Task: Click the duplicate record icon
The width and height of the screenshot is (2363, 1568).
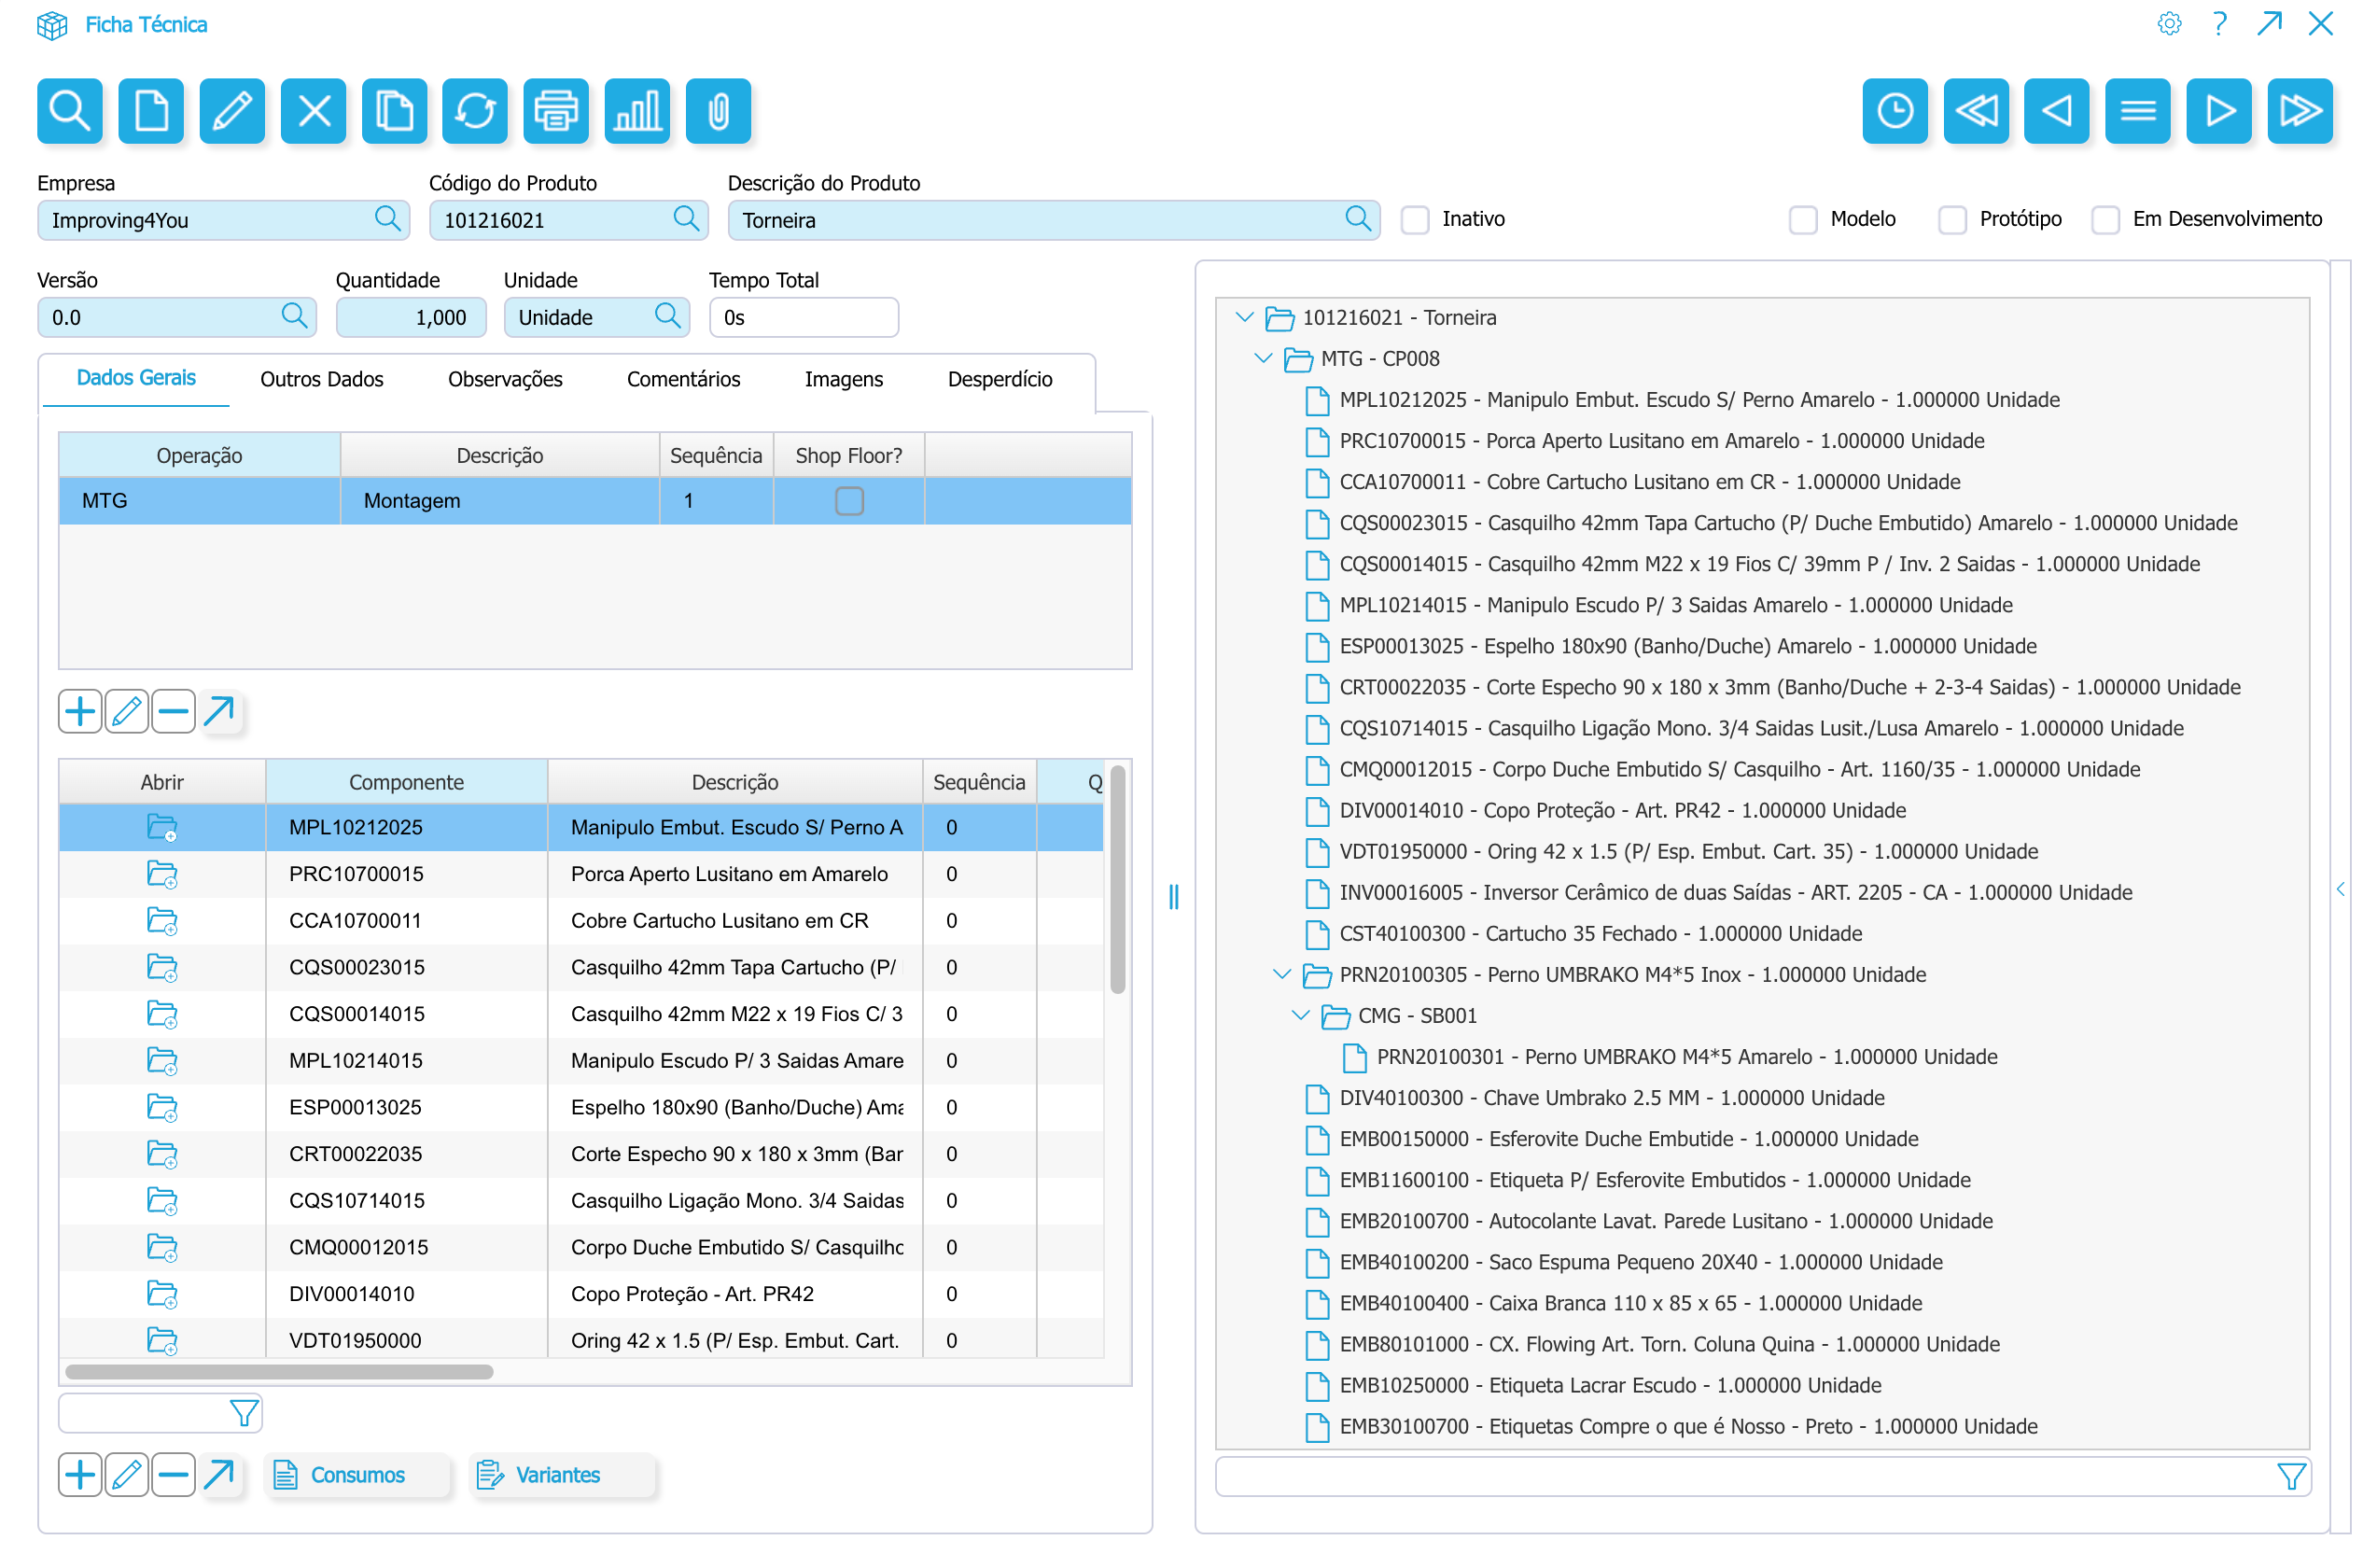Action: [x=393, y=110]
